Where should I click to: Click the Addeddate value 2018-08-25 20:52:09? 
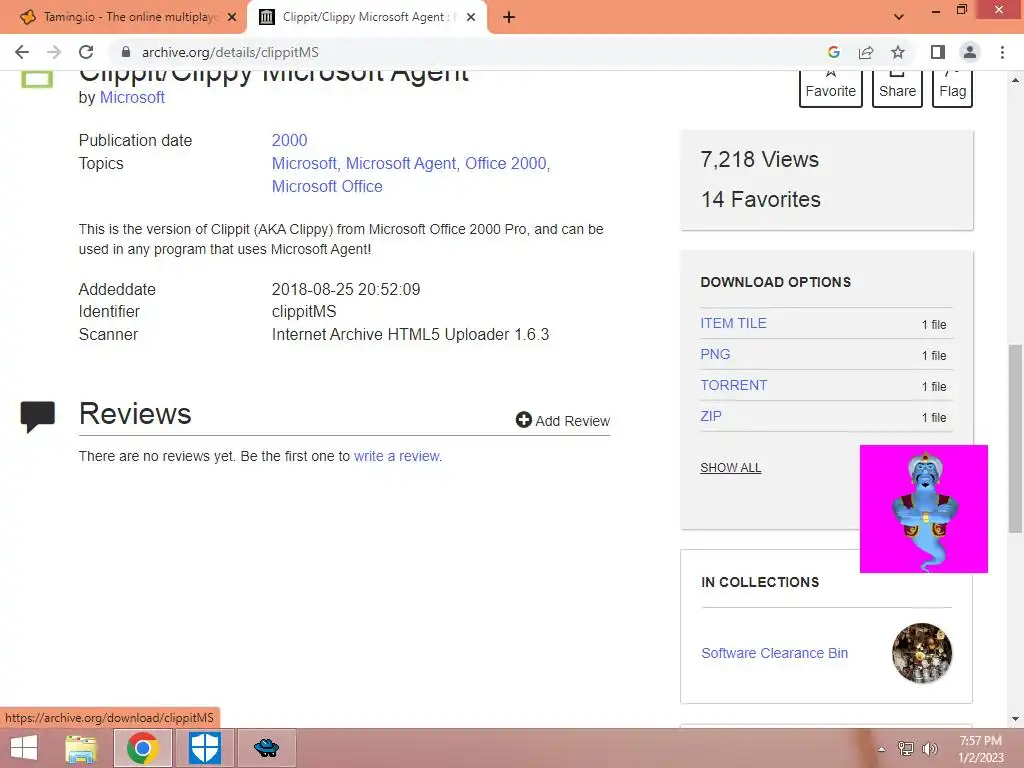[x=346, y=289]
